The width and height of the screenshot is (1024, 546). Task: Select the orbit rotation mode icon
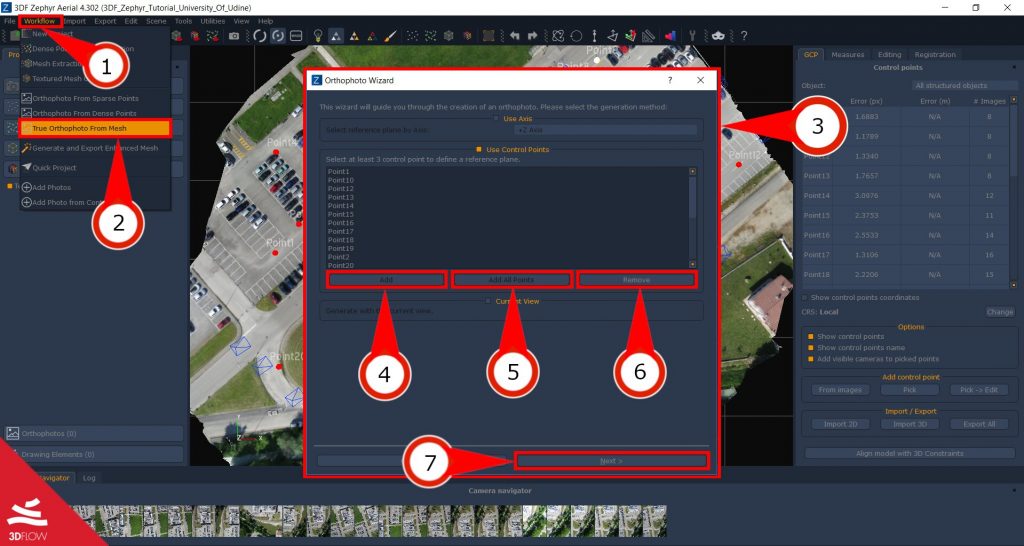click(278, 36)
